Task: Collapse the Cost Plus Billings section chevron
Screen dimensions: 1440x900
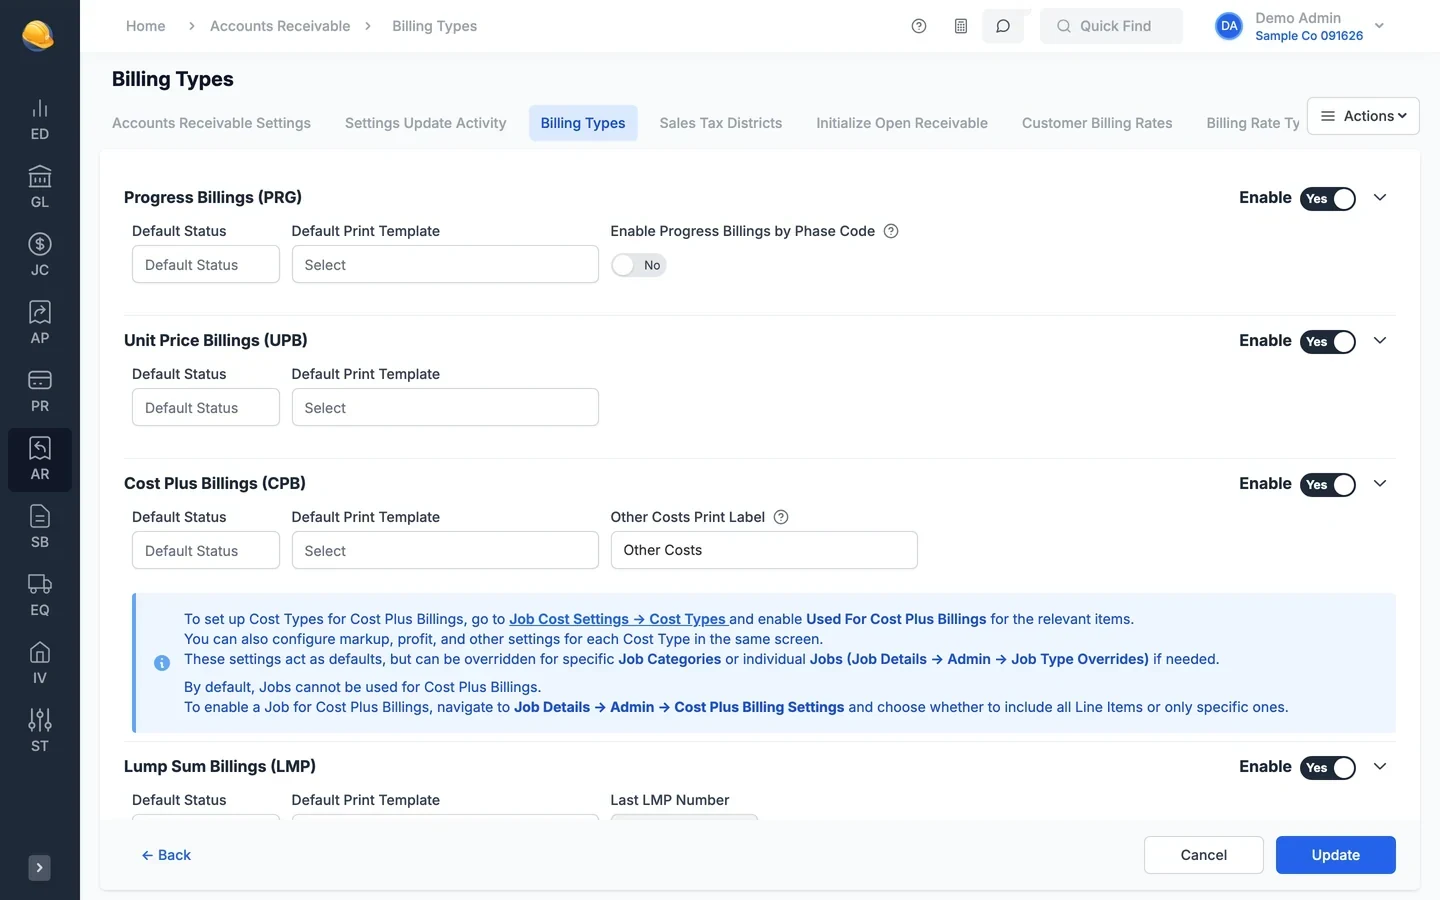Action: pos(1380,484)
